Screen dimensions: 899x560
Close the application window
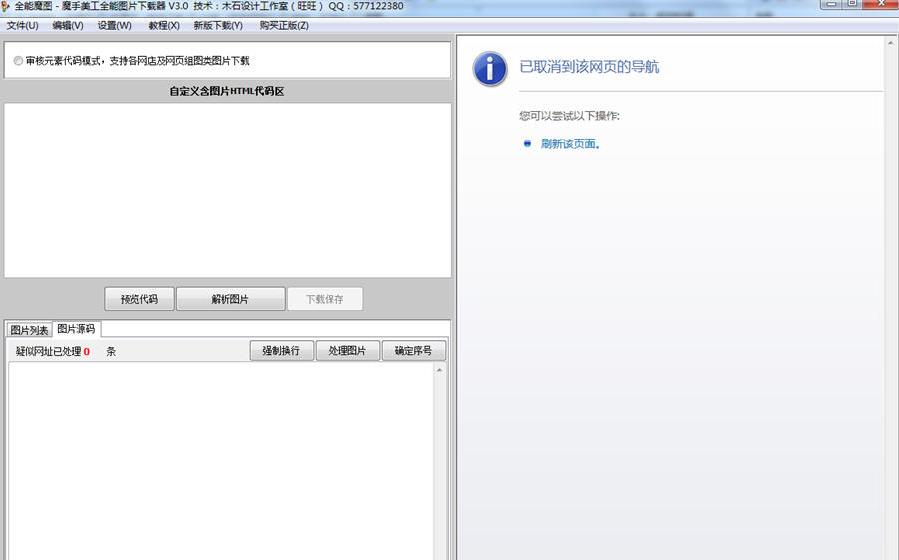pos(881,3)
